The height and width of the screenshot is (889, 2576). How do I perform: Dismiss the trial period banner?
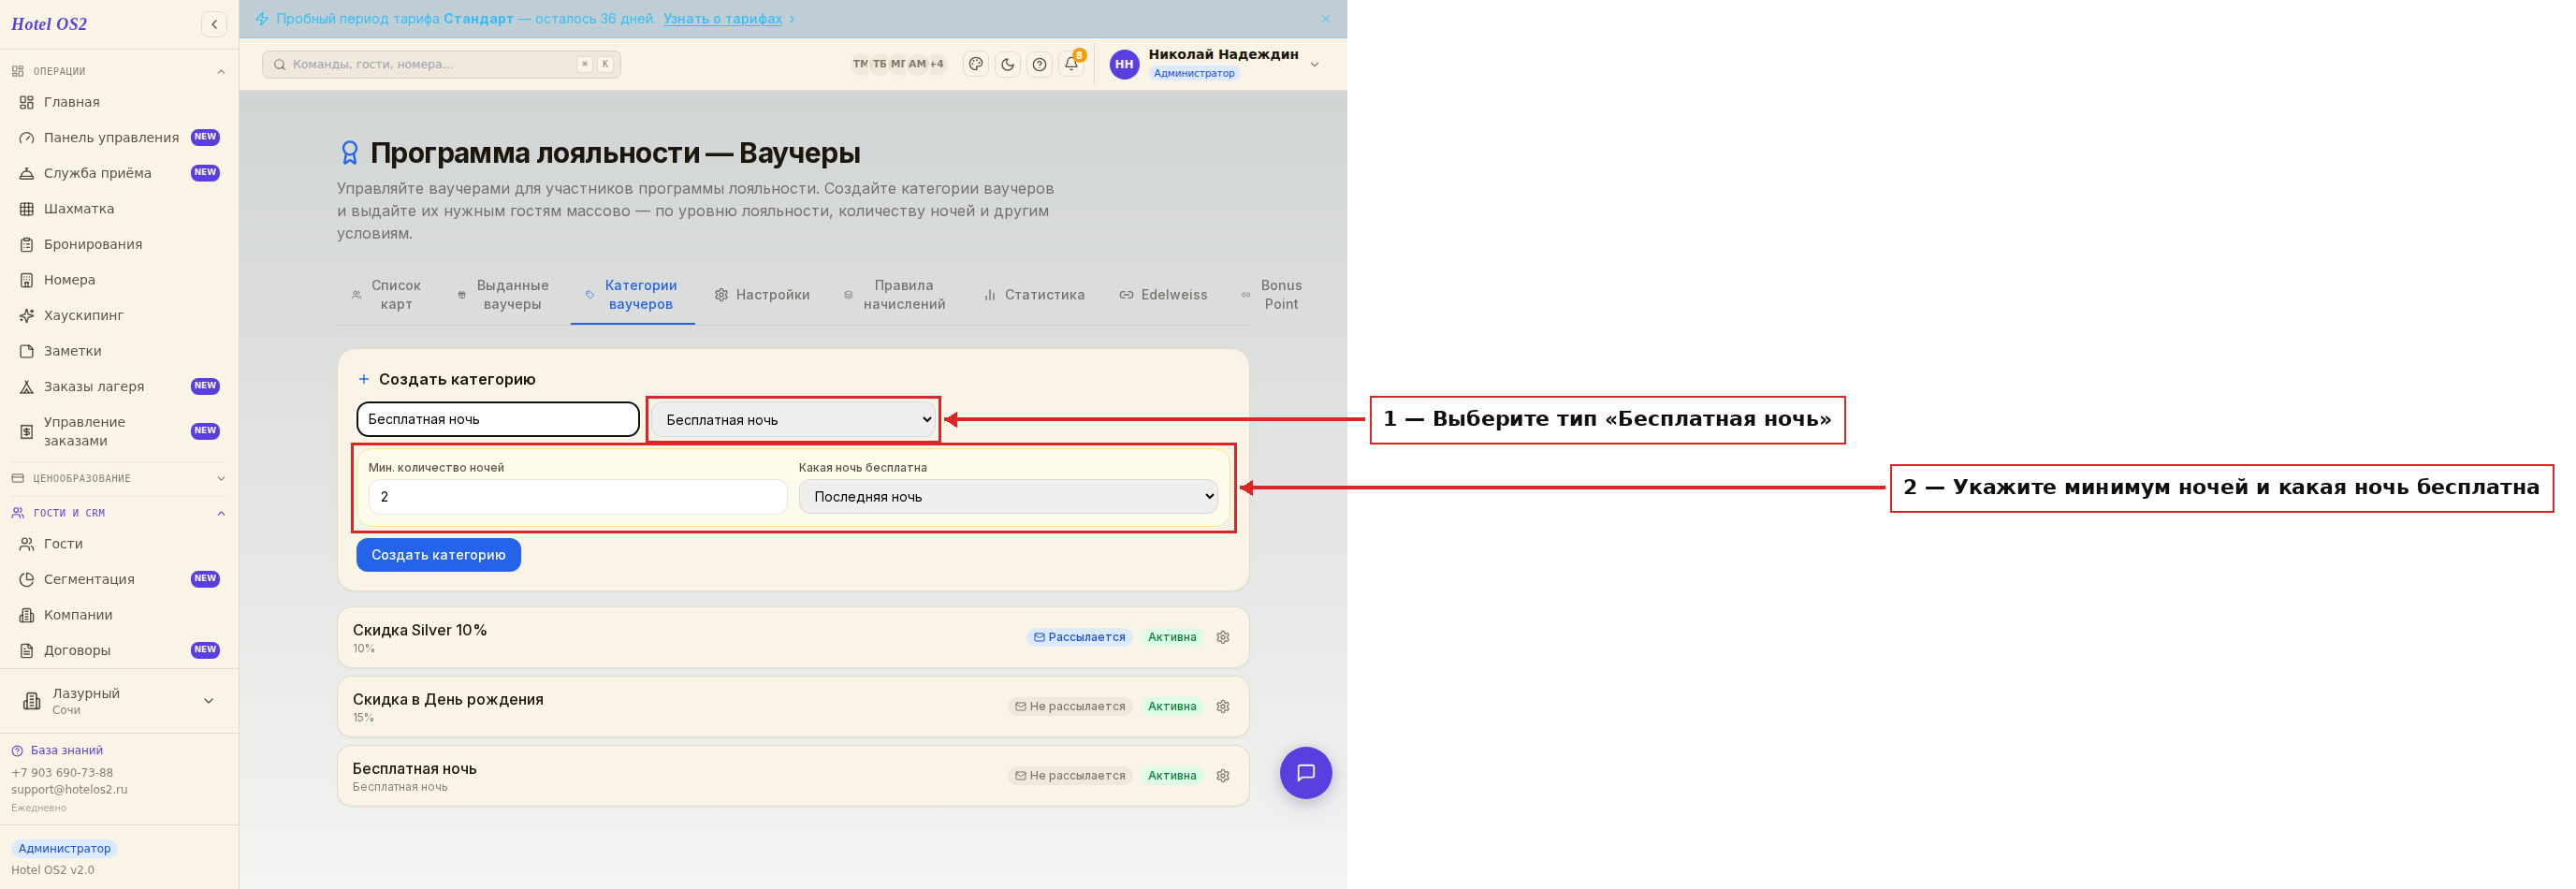pyautogui.click(x=1325, y=19)
